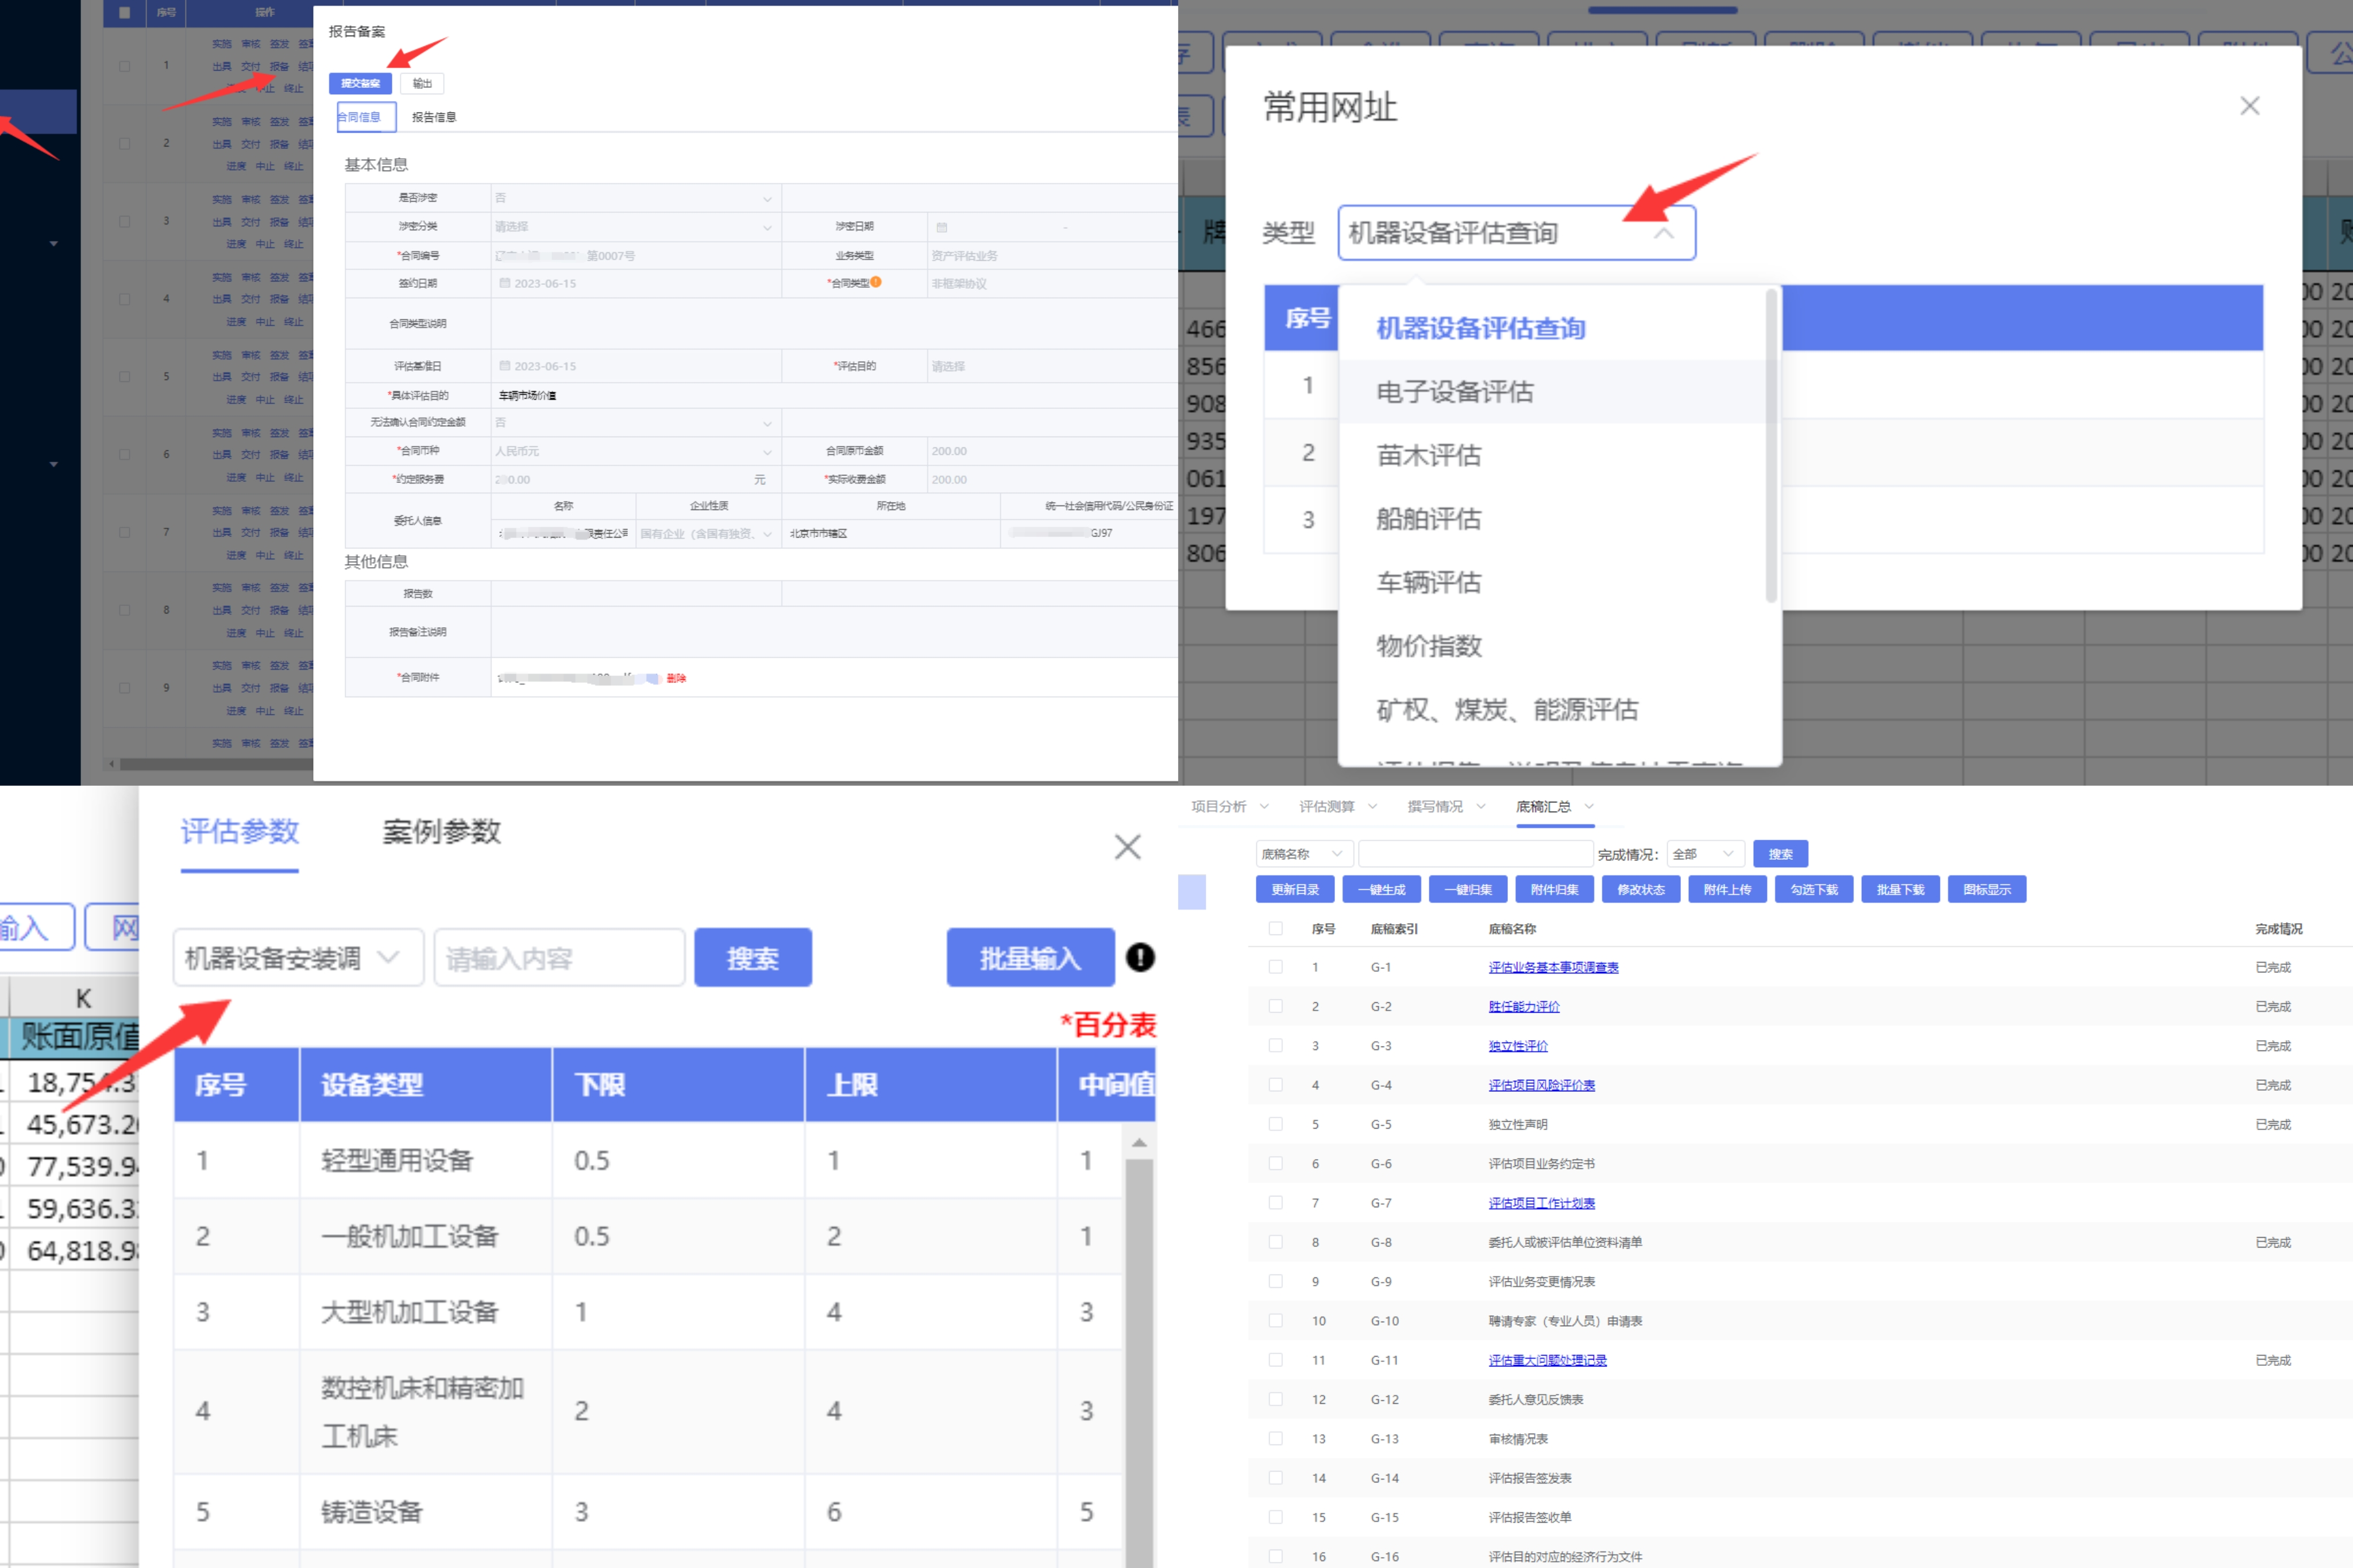The height and width of the screenshot is (1568, 2353).
Task: Open the 无法确认合同约定金额 dropdown
Action: tap(635, 423)
